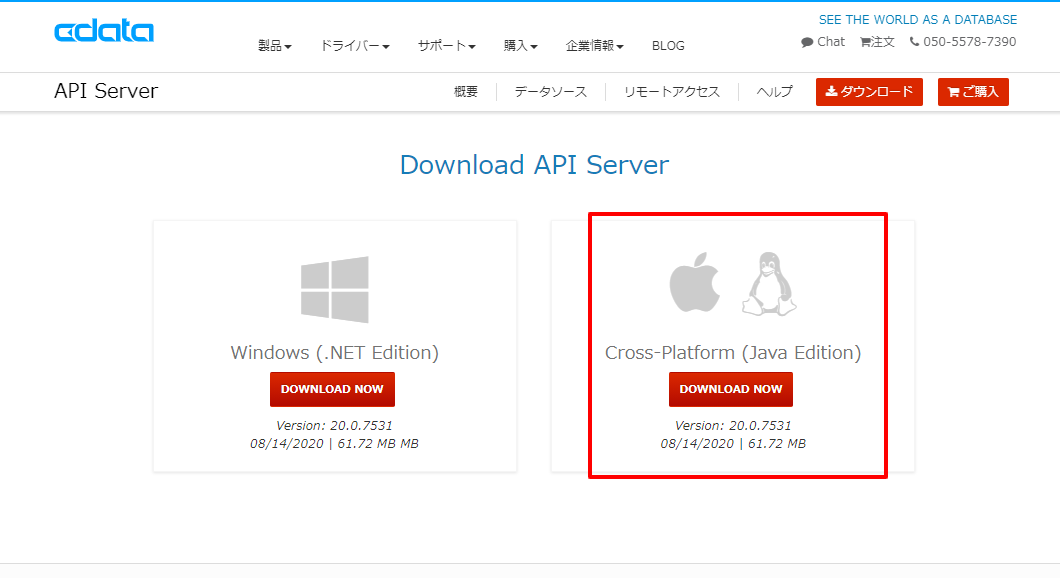Click the Windows logo icon
The height and width of the screenshot is (578, 1060).
click(335, 289)
